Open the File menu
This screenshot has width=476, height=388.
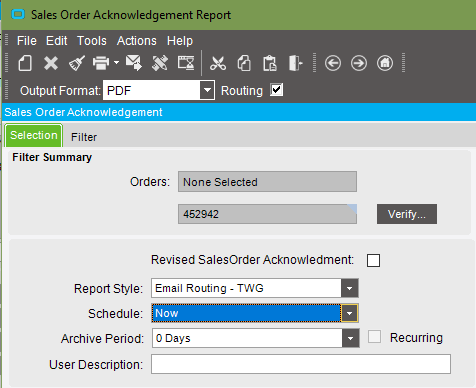(27, 41)
